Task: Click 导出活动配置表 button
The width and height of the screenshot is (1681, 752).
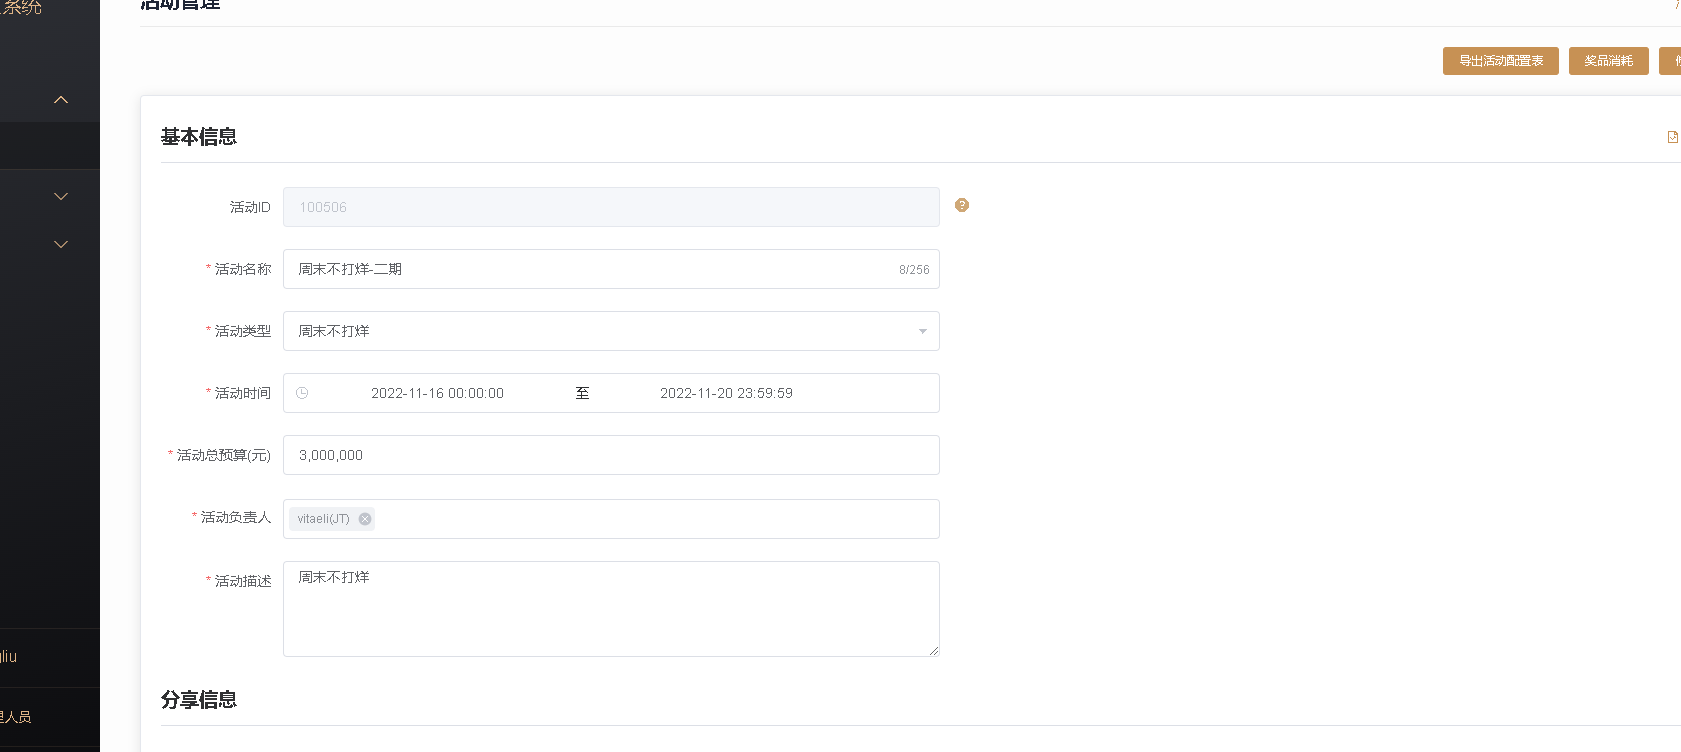Action: point(1501,61)
